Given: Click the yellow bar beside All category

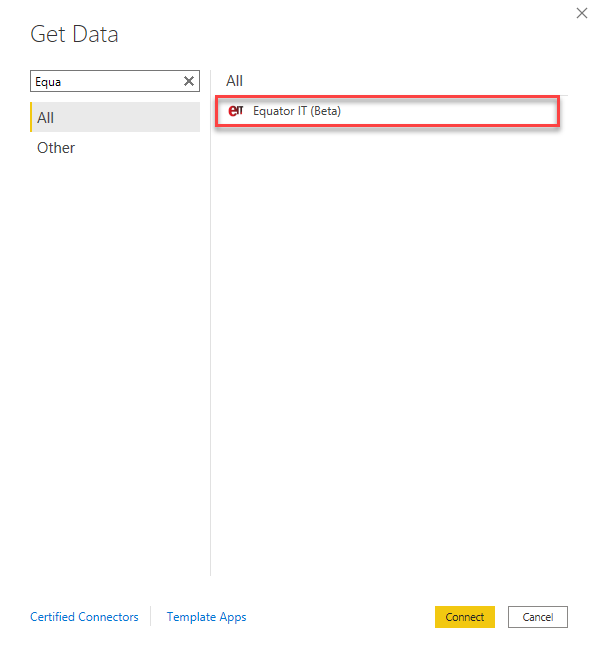Looking at the screenshot, I should (x=31, y=117).
